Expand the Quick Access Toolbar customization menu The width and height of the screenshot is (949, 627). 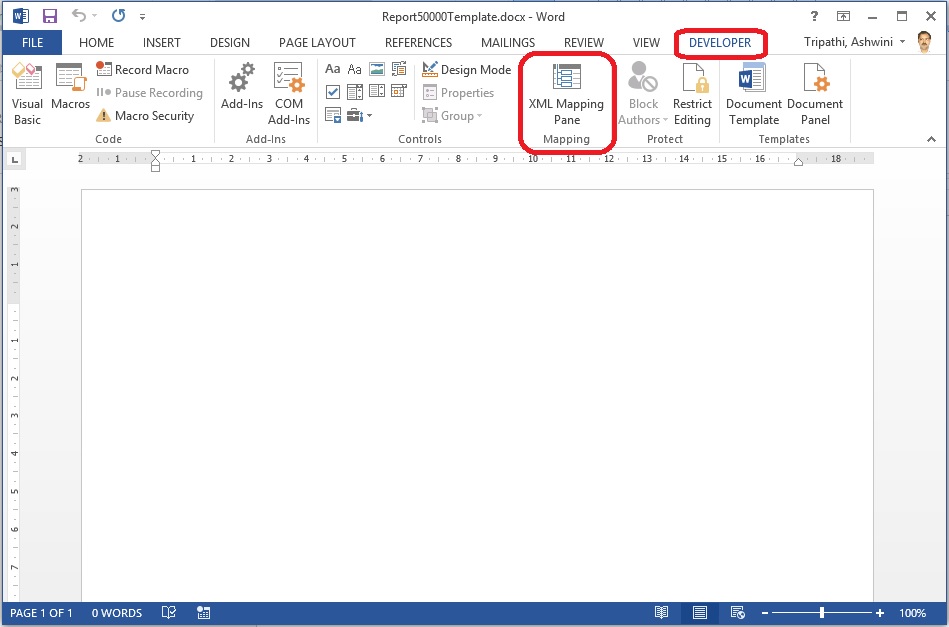pos(142,16)
